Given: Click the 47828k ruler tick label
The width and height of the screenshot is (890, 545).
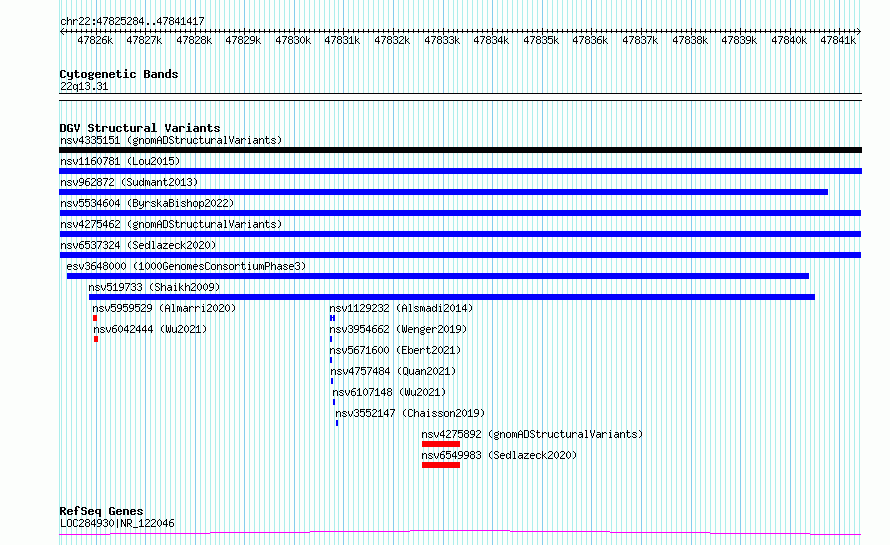Looking at the screenshot, I should (x=194, y=40).
